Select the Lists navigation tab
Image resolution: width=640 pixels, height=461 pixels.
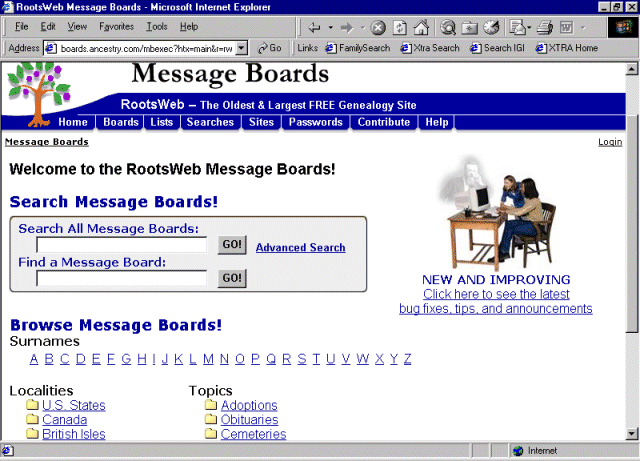click(162, 122)
